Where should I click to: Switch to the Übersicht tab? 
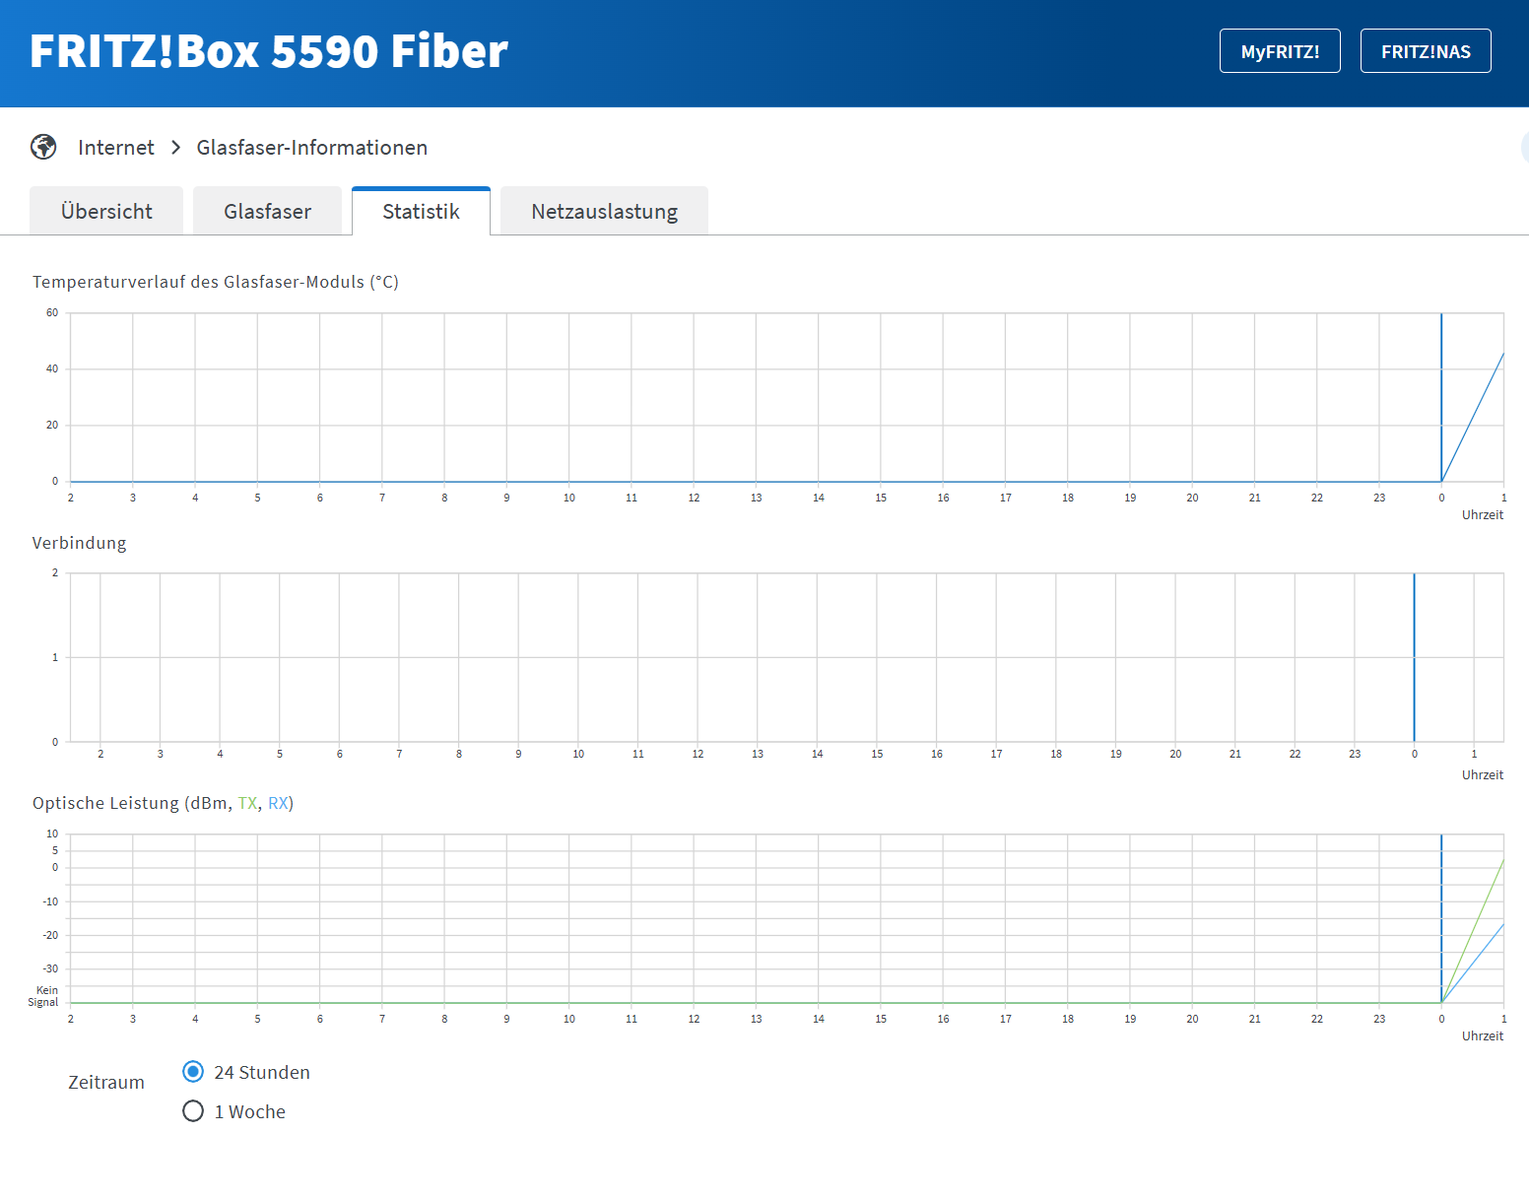click(106, 211)
